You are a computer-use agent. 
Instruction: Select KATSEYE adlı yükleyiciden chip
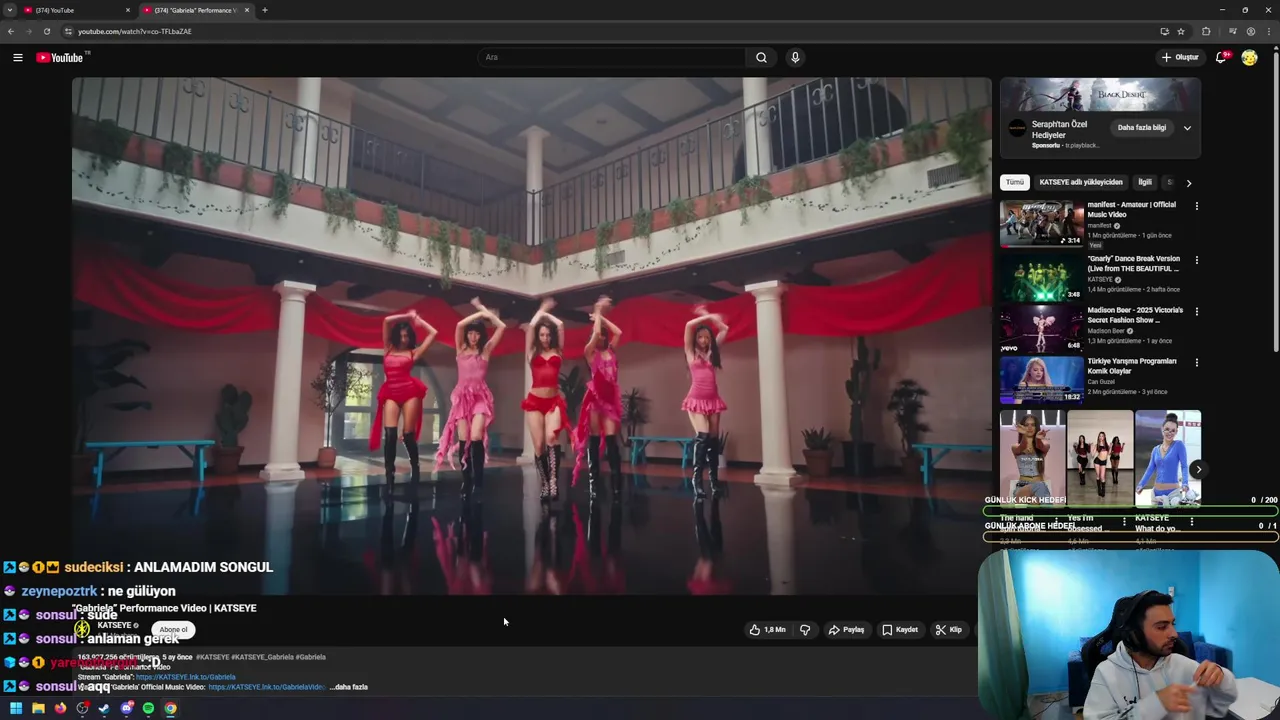[1081, 182]
